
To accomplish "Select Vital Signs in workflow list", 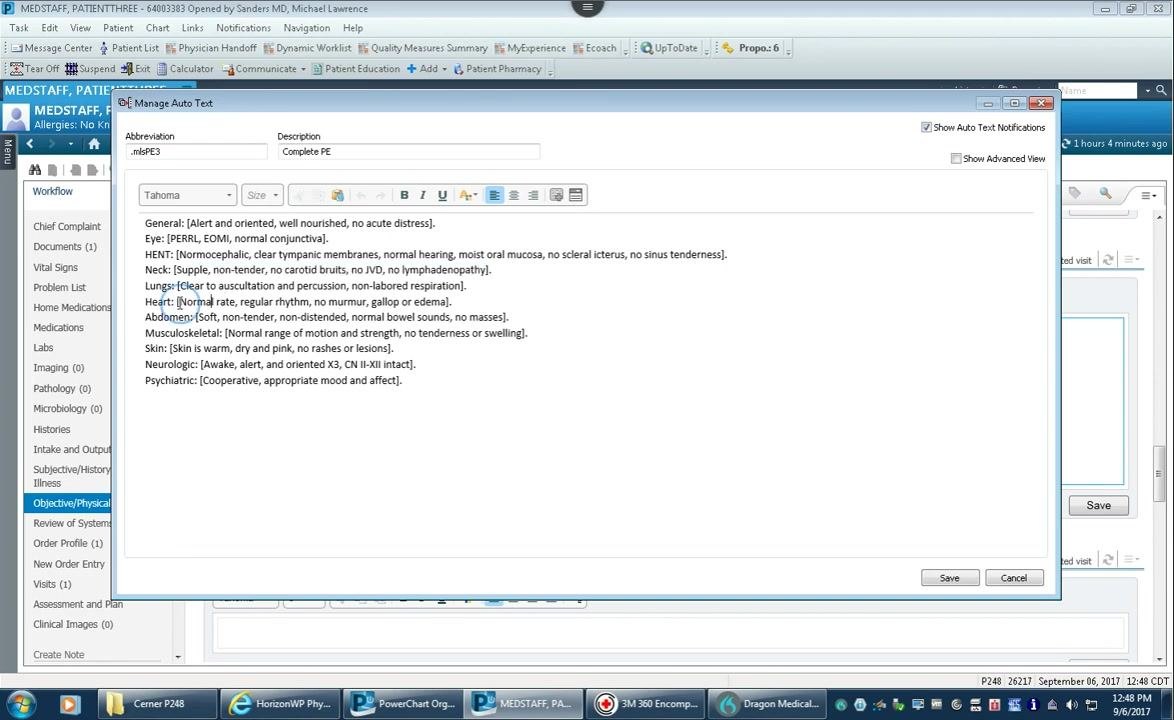I will pyautogui.click(x=55, y=267).
